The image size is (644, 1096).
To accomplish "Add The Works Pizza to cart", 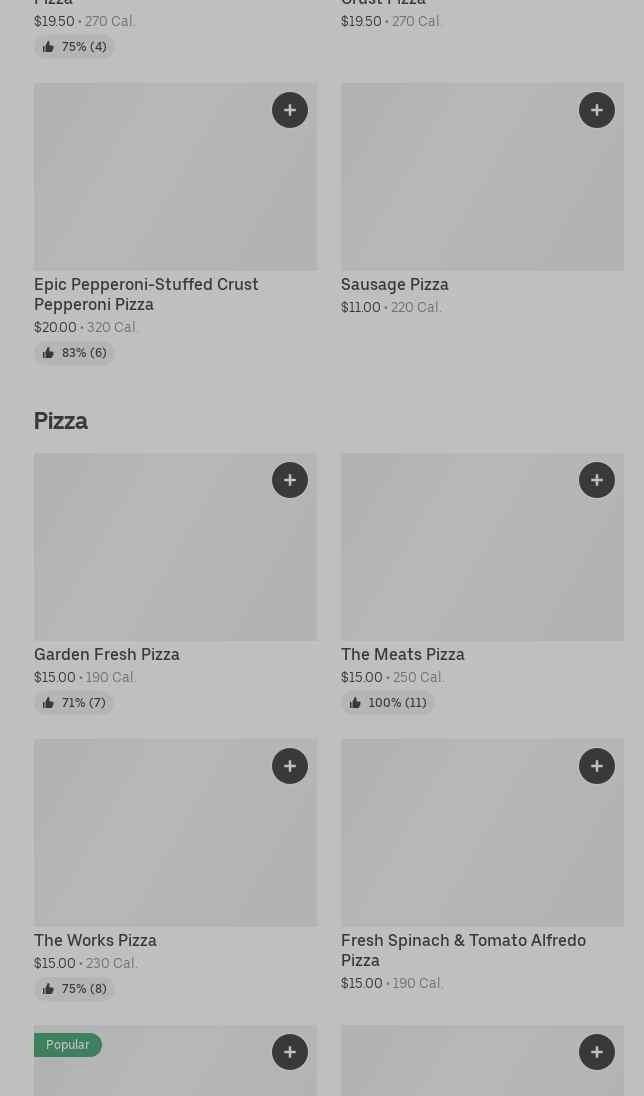I will (x=290, y=766).
